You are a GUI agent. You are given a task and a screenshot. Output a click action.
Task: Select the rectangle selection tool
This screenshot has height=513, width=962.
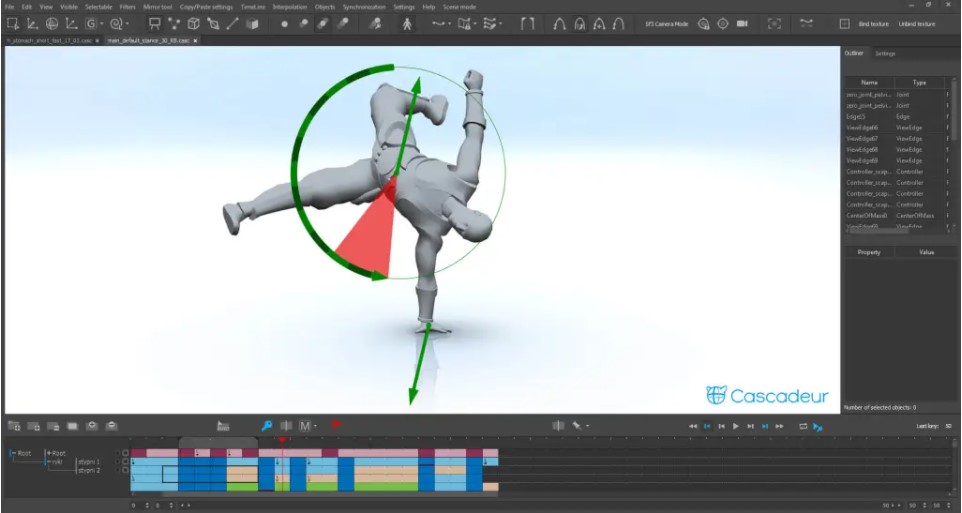pos(12,23)
